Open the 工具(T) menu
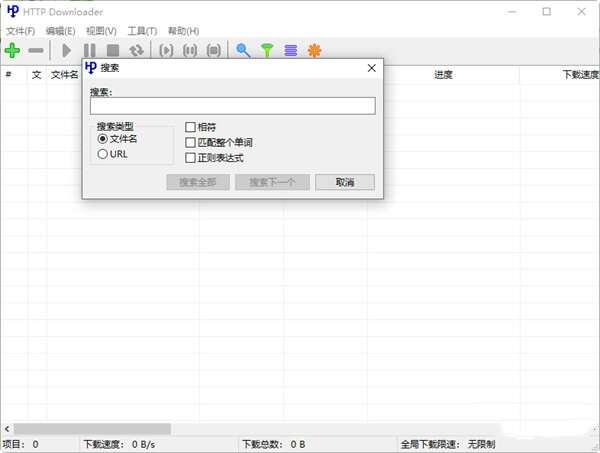The image size is (600, 453). click(x=142, y=31)
